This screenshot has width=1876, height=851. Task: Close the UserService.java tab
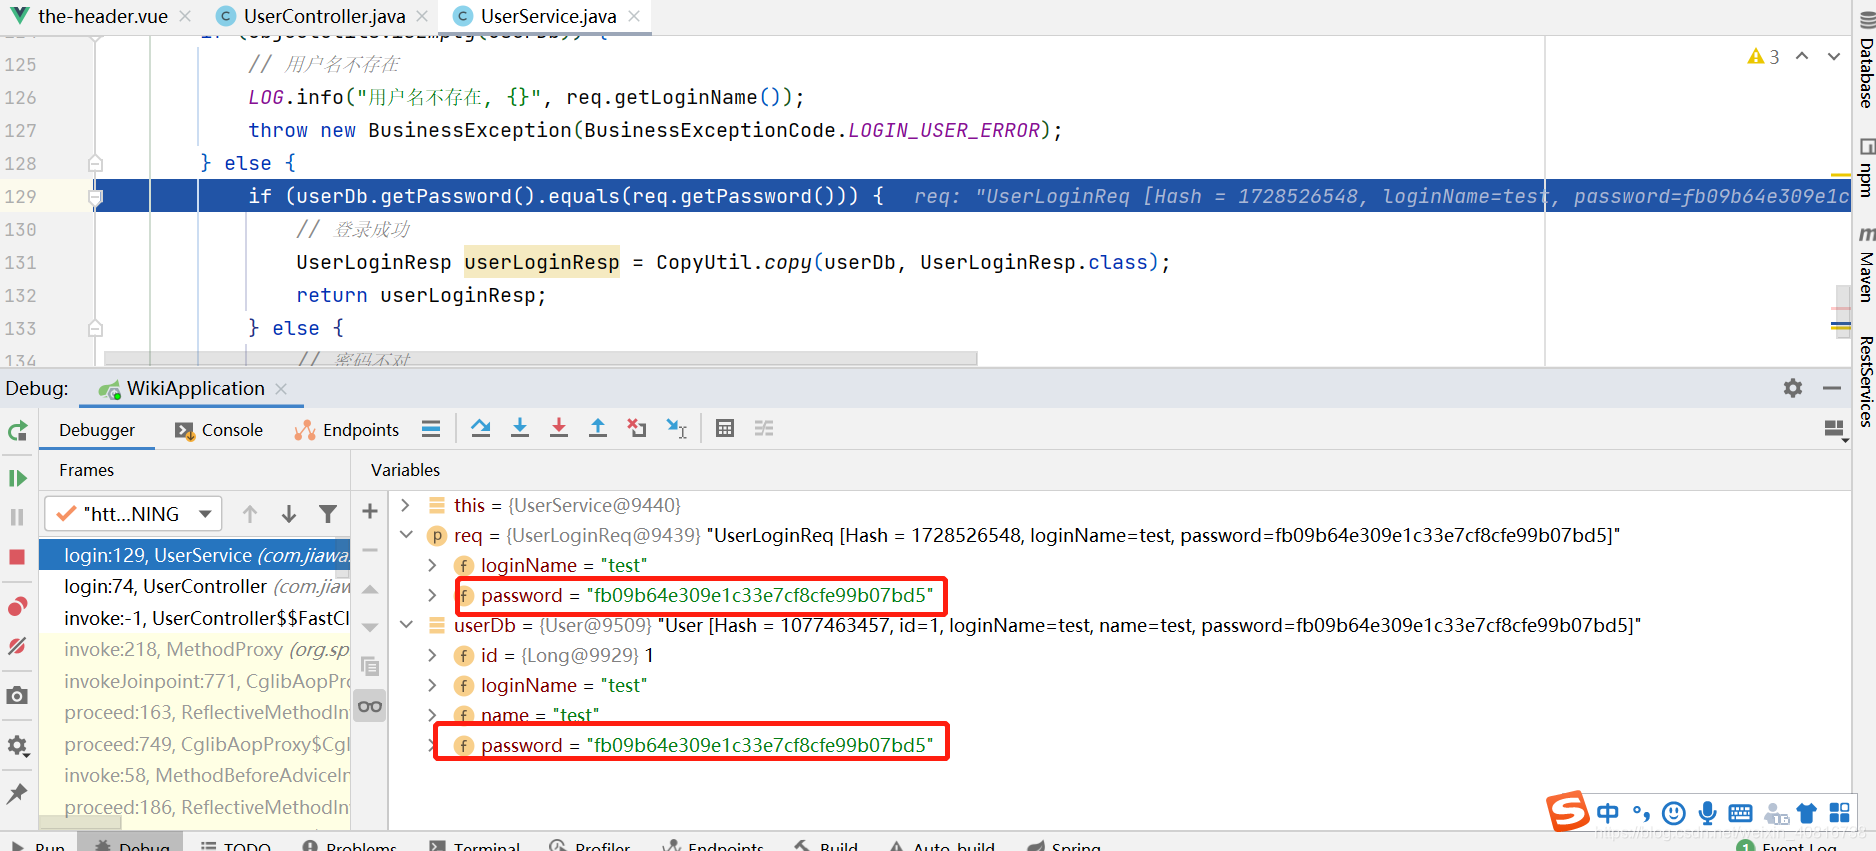click(x=635, y=16)
